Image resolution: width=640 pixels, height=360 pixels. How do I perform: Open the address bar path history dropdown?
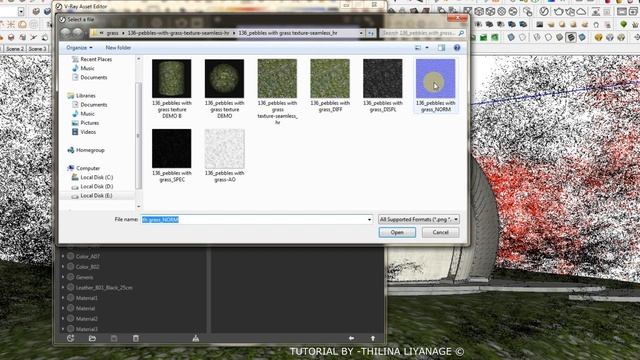pyautogui.click(x=361, y=33)
